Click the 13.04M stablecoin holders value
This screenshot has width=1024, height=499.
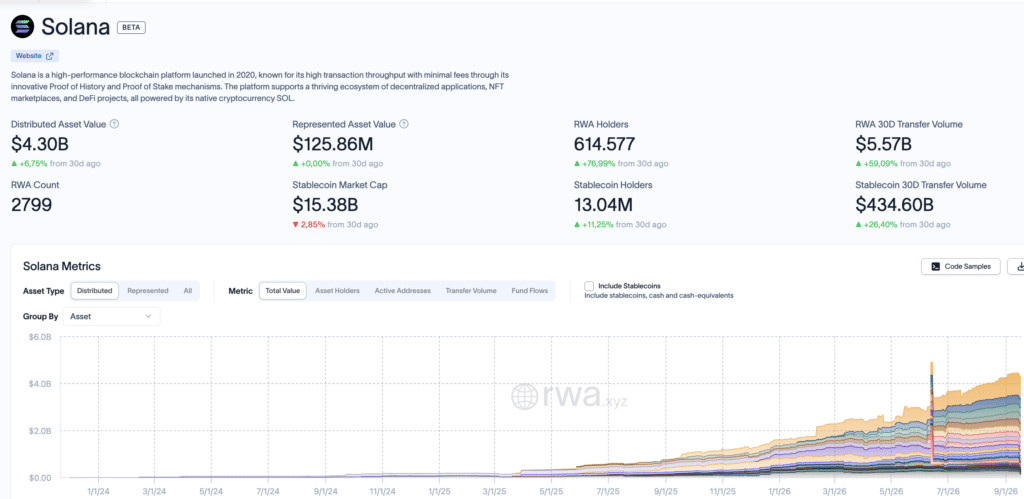coord(603,204)
